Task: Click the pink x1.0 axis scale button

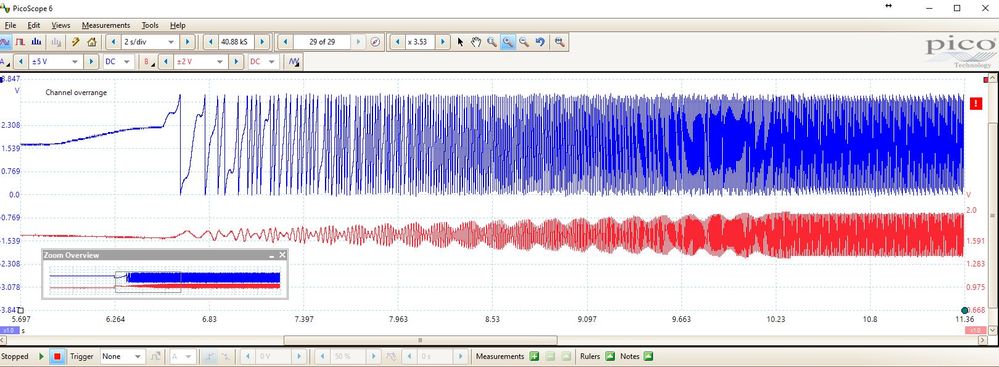Action: (975, 330)
